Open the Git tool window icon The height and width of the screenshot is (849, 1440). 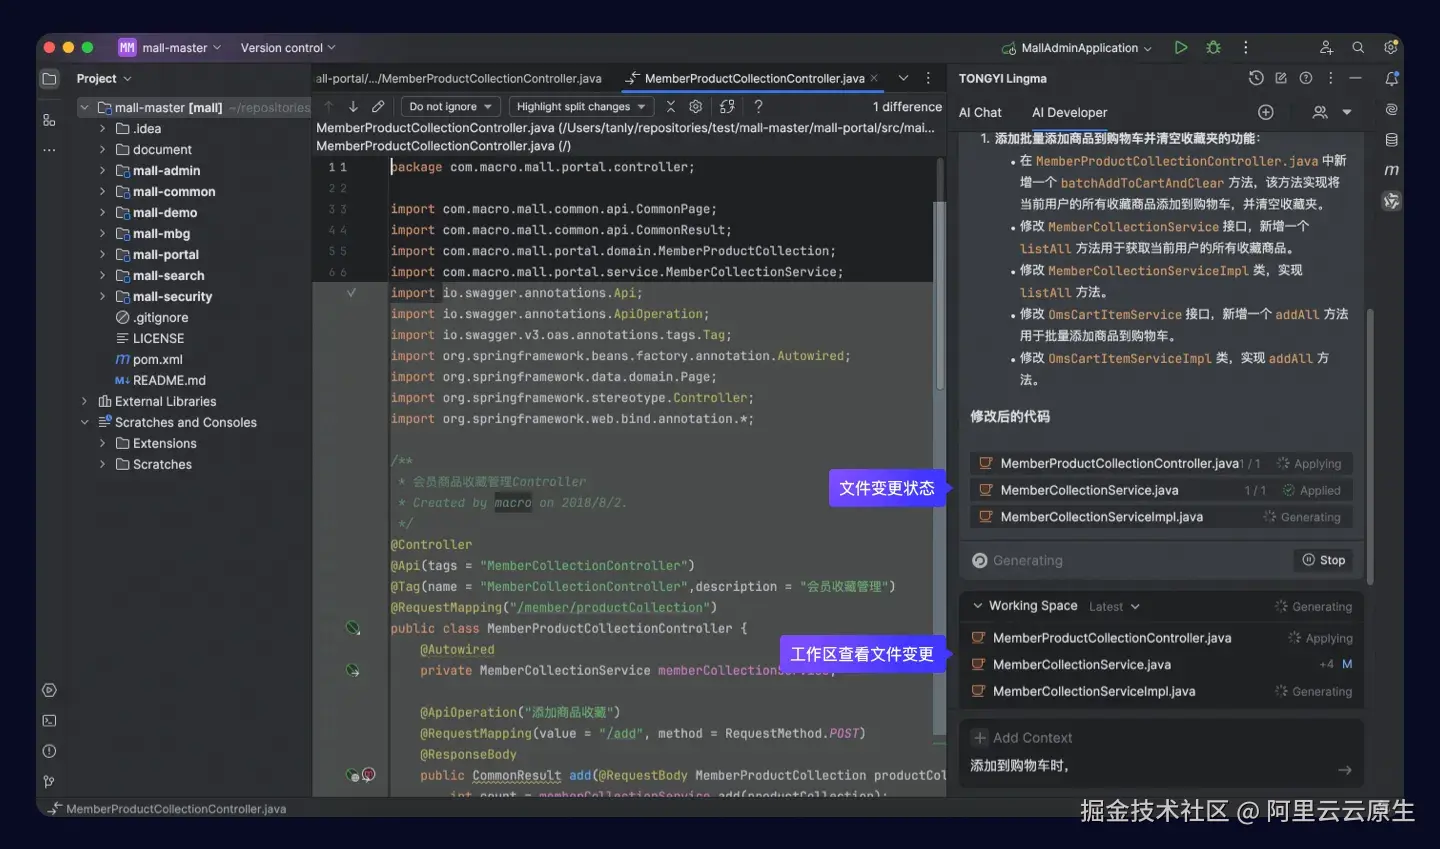click(49, 781)
